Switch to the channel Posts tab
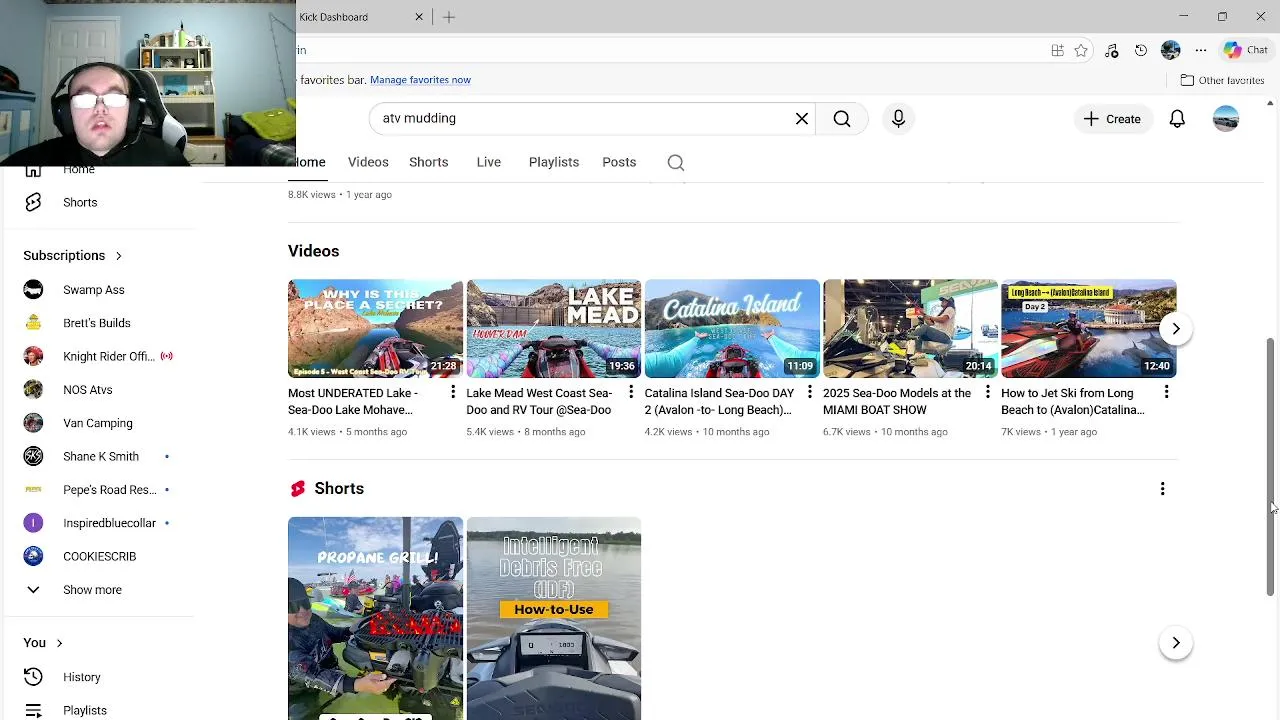Screen dimensions: 1280x720 point(619,162)
